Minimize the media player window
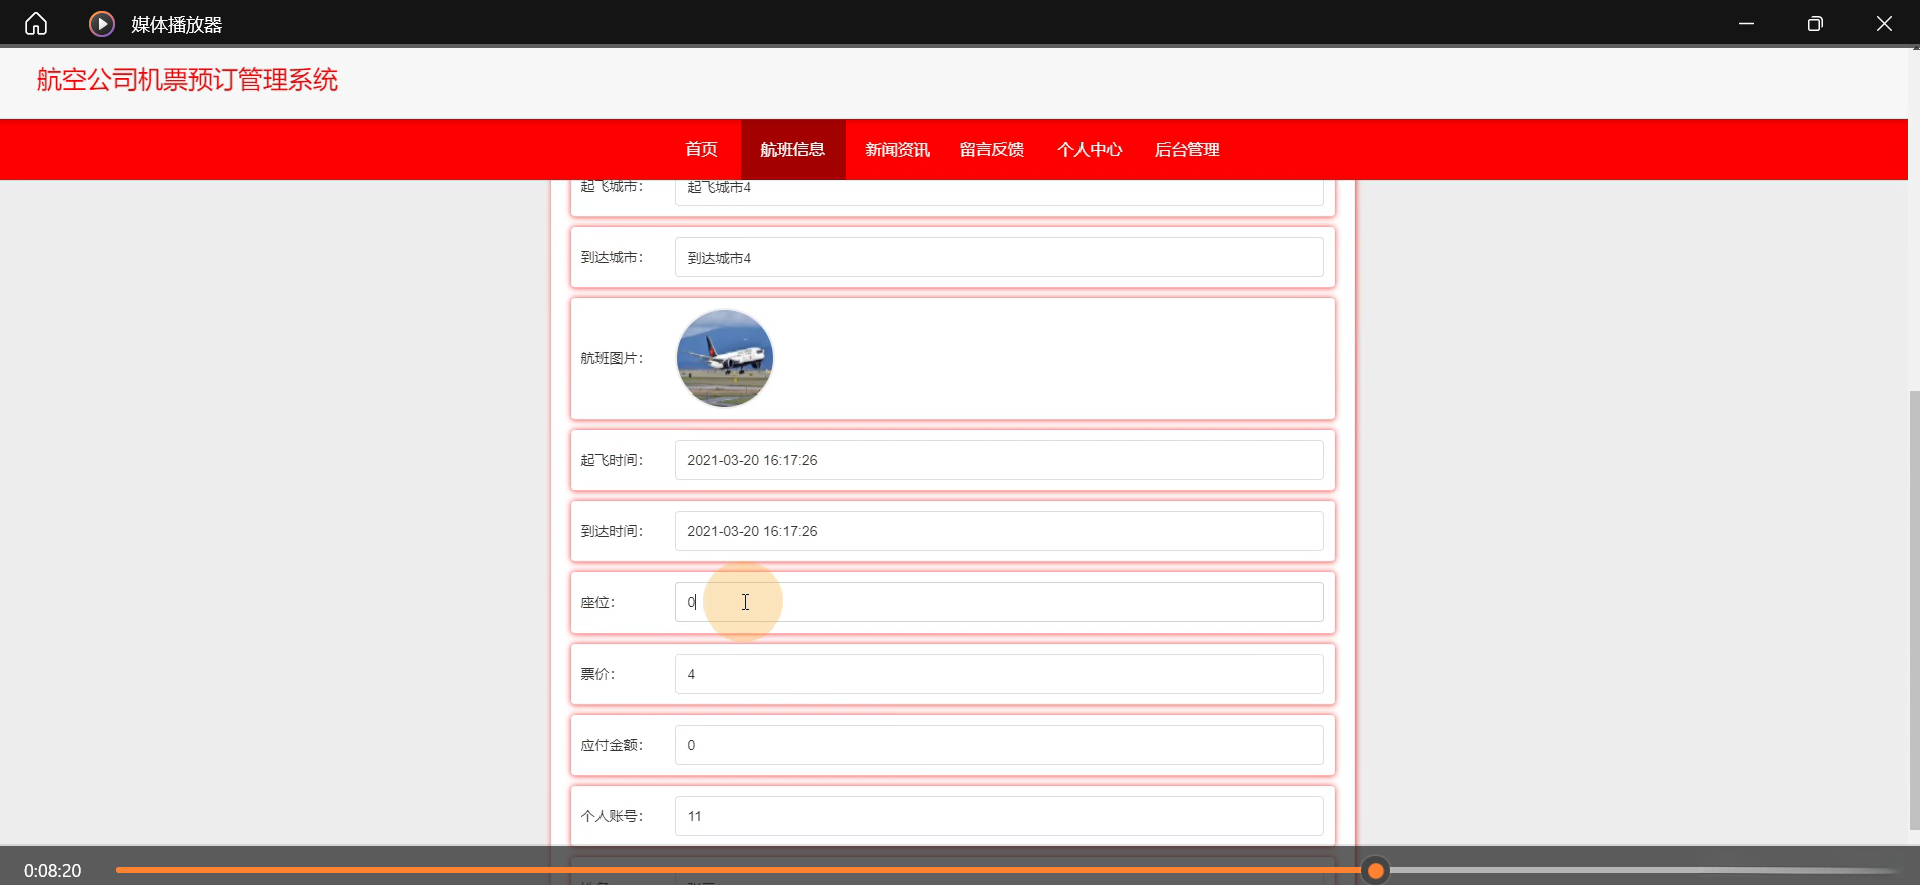 click(1746, 23)
